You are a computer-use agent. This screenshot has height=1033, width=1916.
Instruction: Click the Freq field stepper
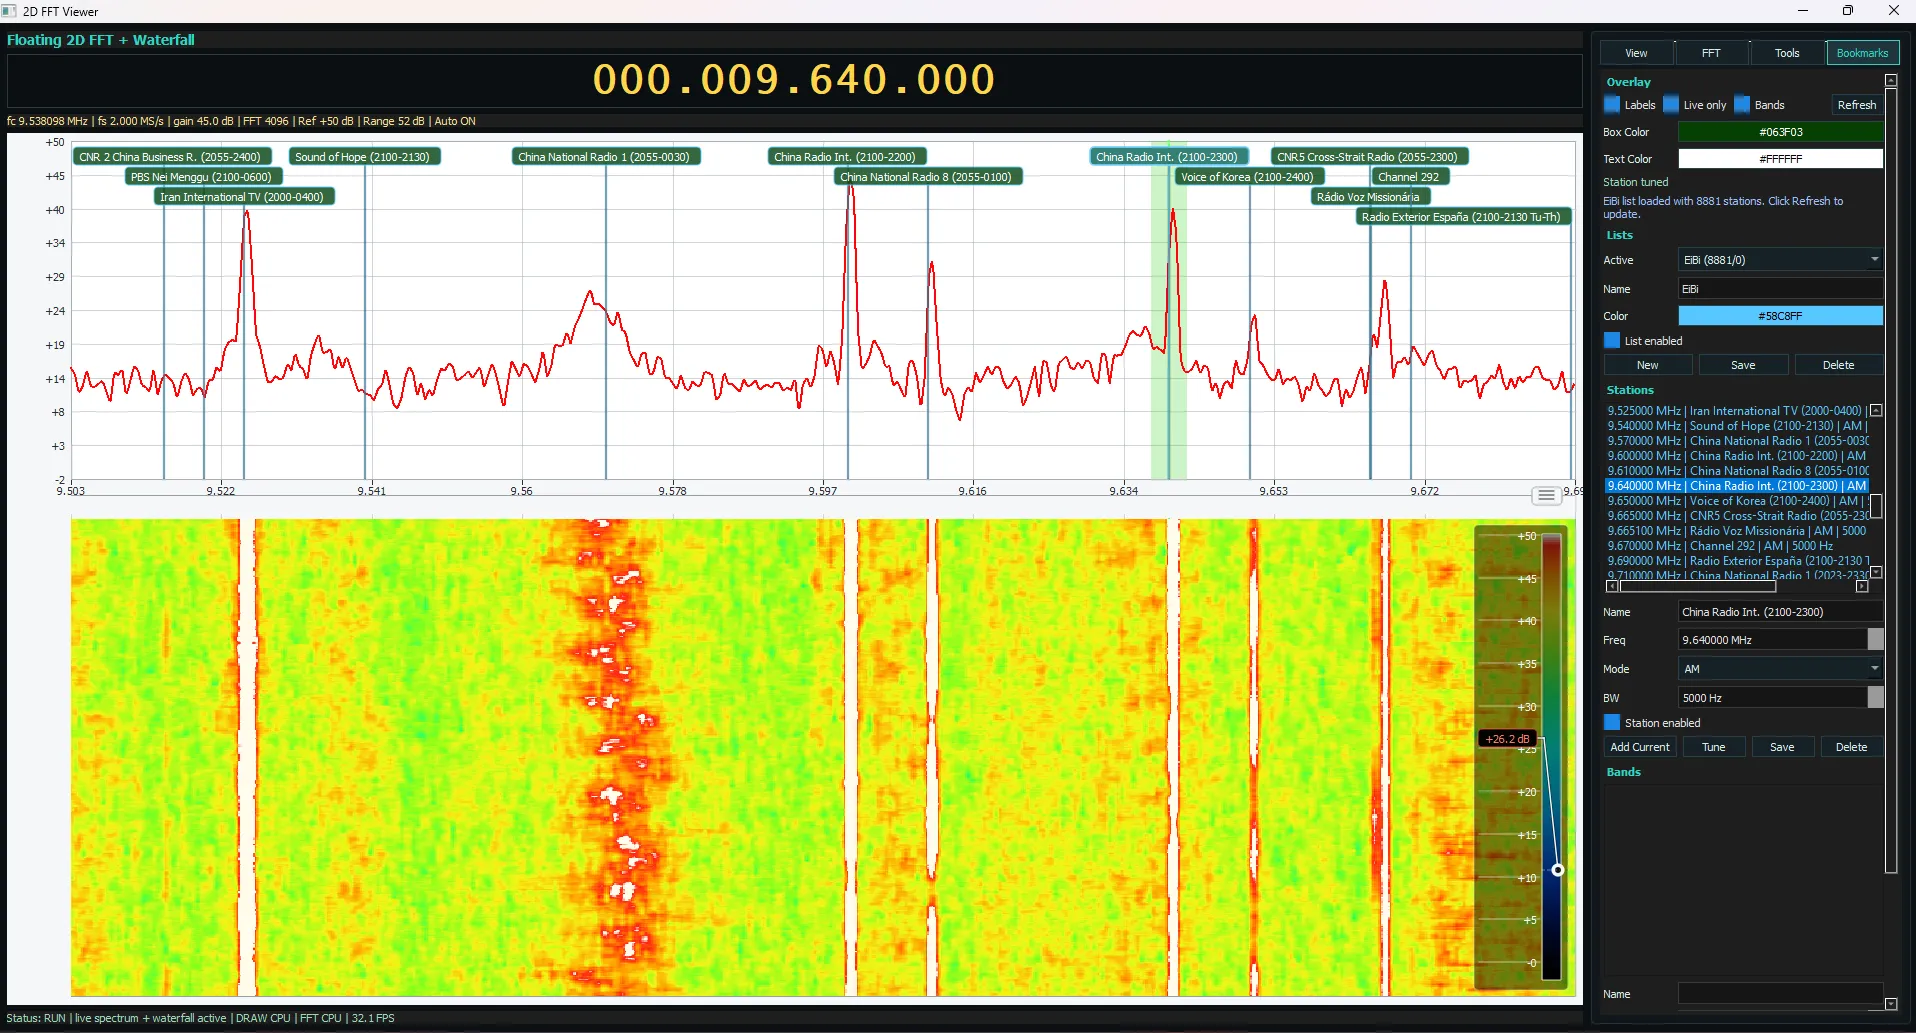(x=1875, y=639)
